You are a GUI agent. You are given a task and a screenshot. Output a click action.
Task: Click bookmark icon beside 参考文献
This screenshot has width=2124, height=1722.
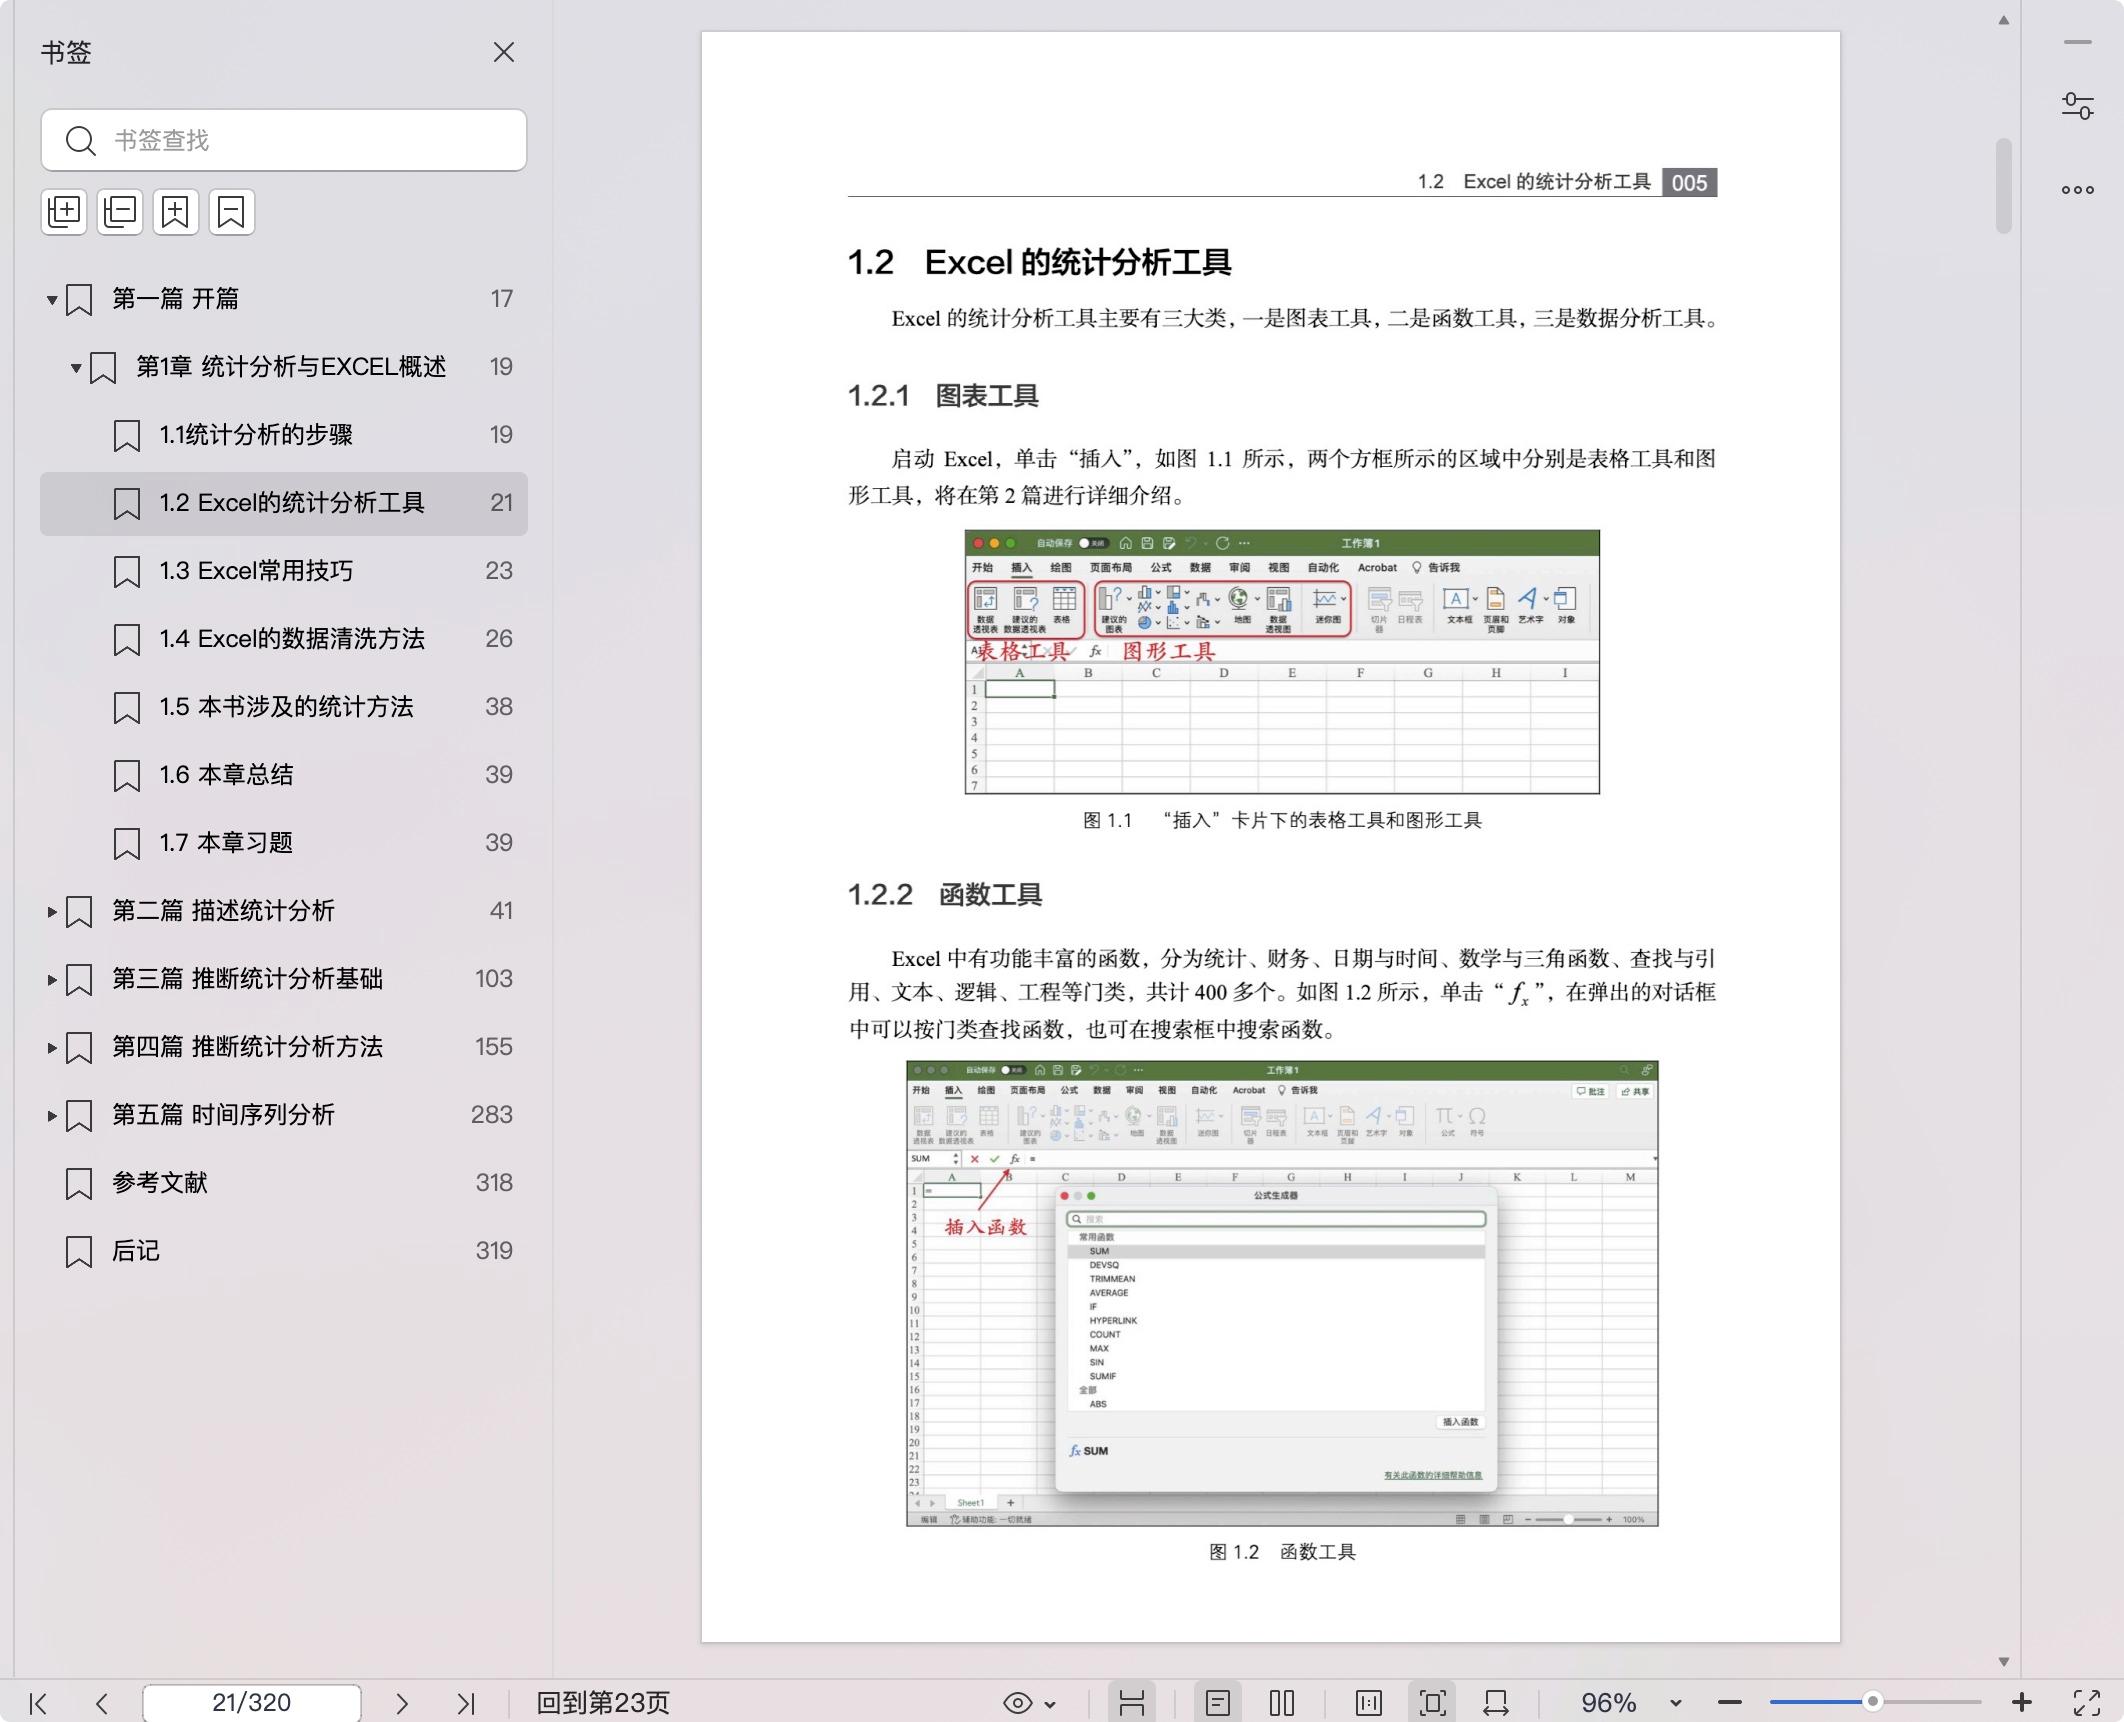click(x=79, y=1184)
